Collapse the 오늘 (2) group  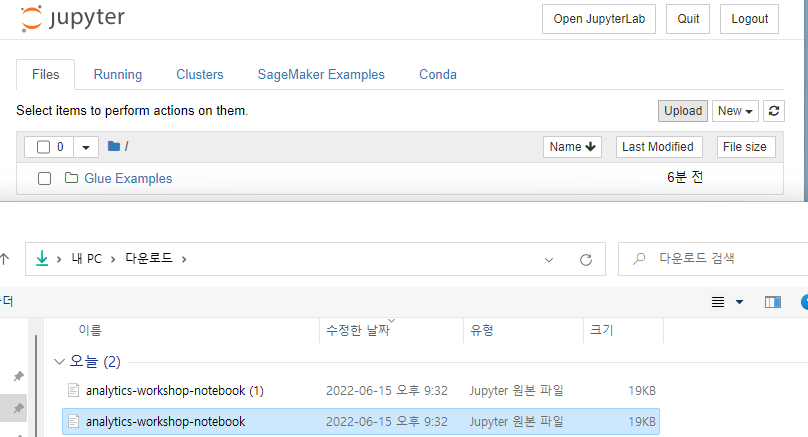click(59, 362)
